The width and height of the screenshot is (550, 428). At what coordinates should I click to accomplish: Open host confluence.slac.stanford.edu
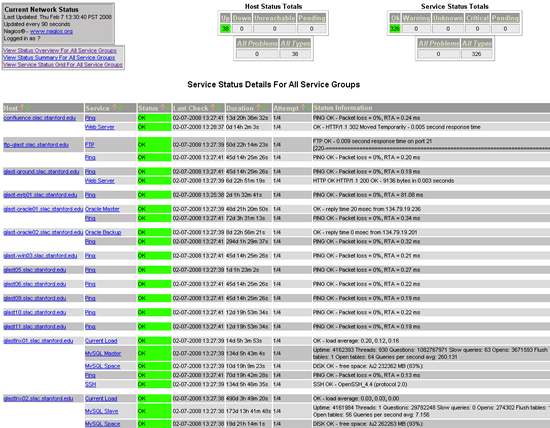click(x=40, y=118)
